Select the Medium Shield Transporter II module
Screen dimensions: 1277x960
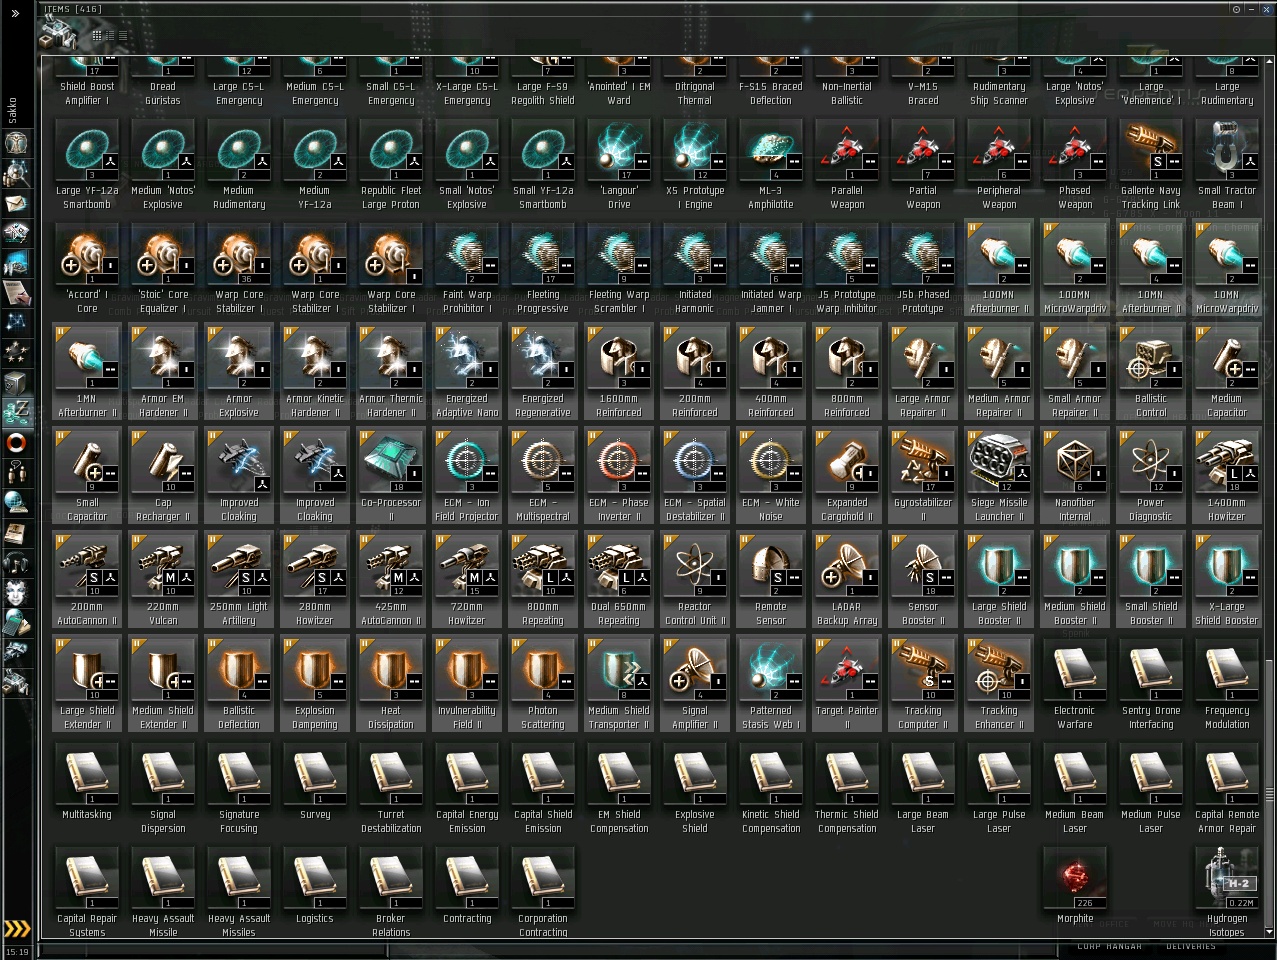coord(619,684)
